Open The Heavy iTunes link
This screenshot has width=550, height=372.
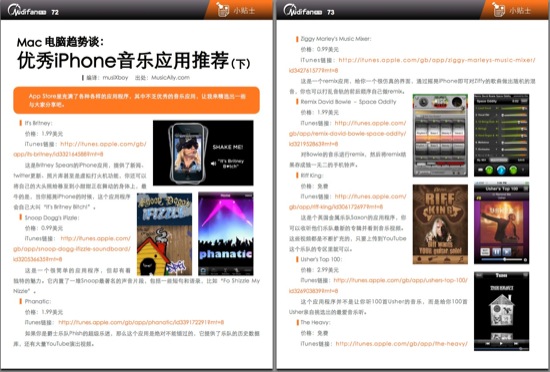pyautogui.click(x=401, y=344)
